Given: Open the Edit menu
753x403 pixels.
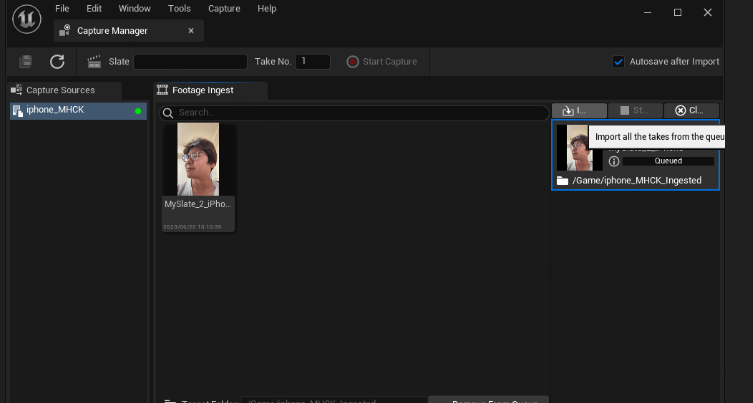Looking at the screenshot, I should pyautogui.click(x=94, y=9).
